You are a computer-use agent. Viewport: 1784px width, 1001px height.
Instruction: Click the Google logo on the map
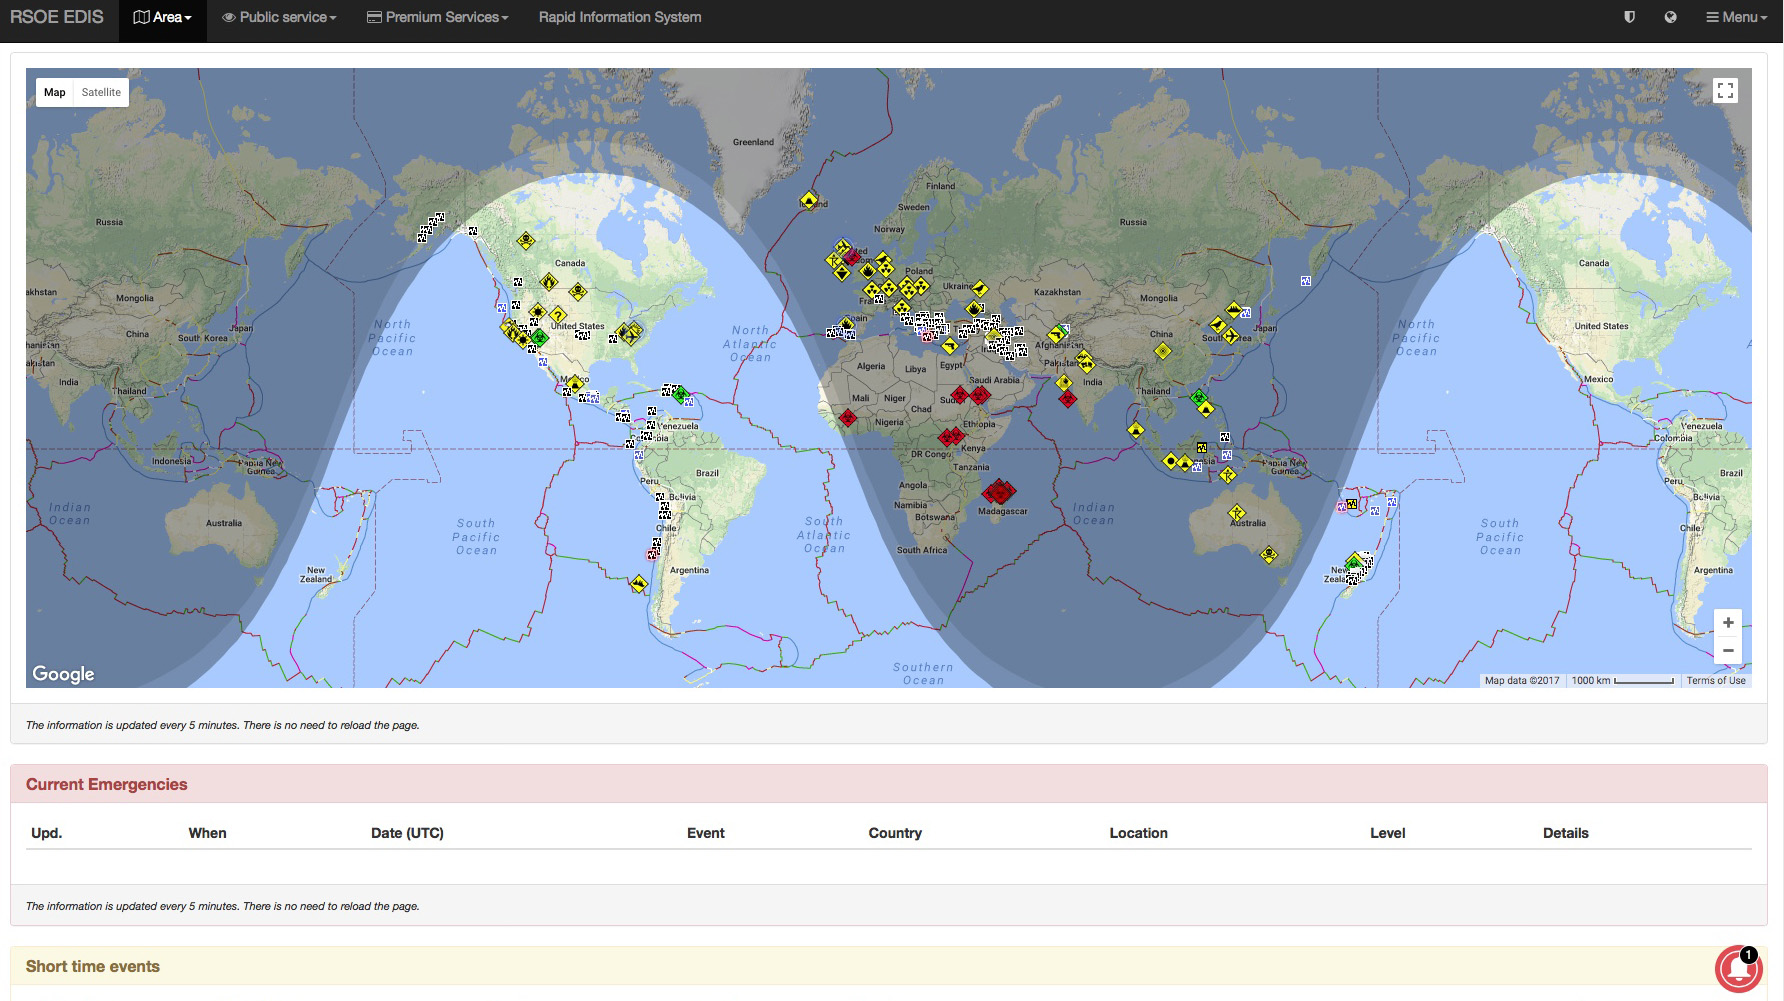tap(63, 674)
